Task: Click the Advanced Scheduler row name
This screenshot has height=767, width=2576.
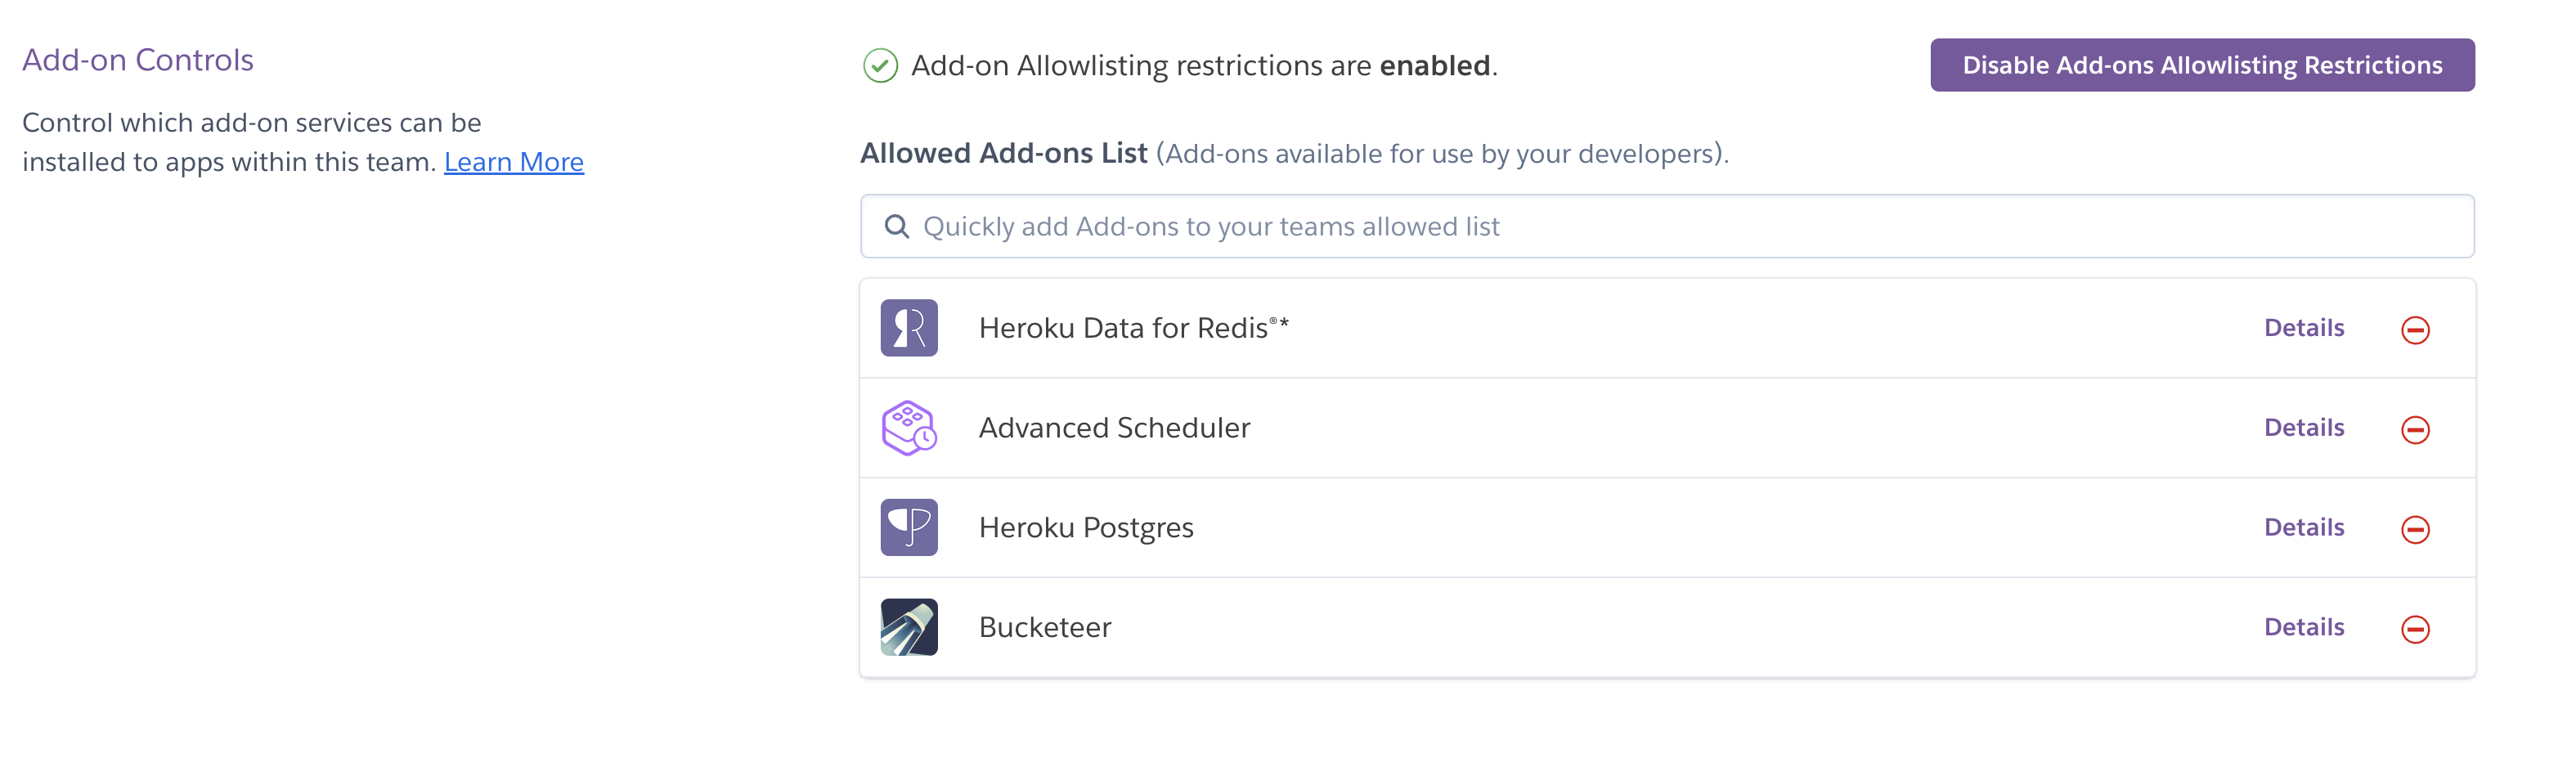Action: click(x=1113, y=428)
